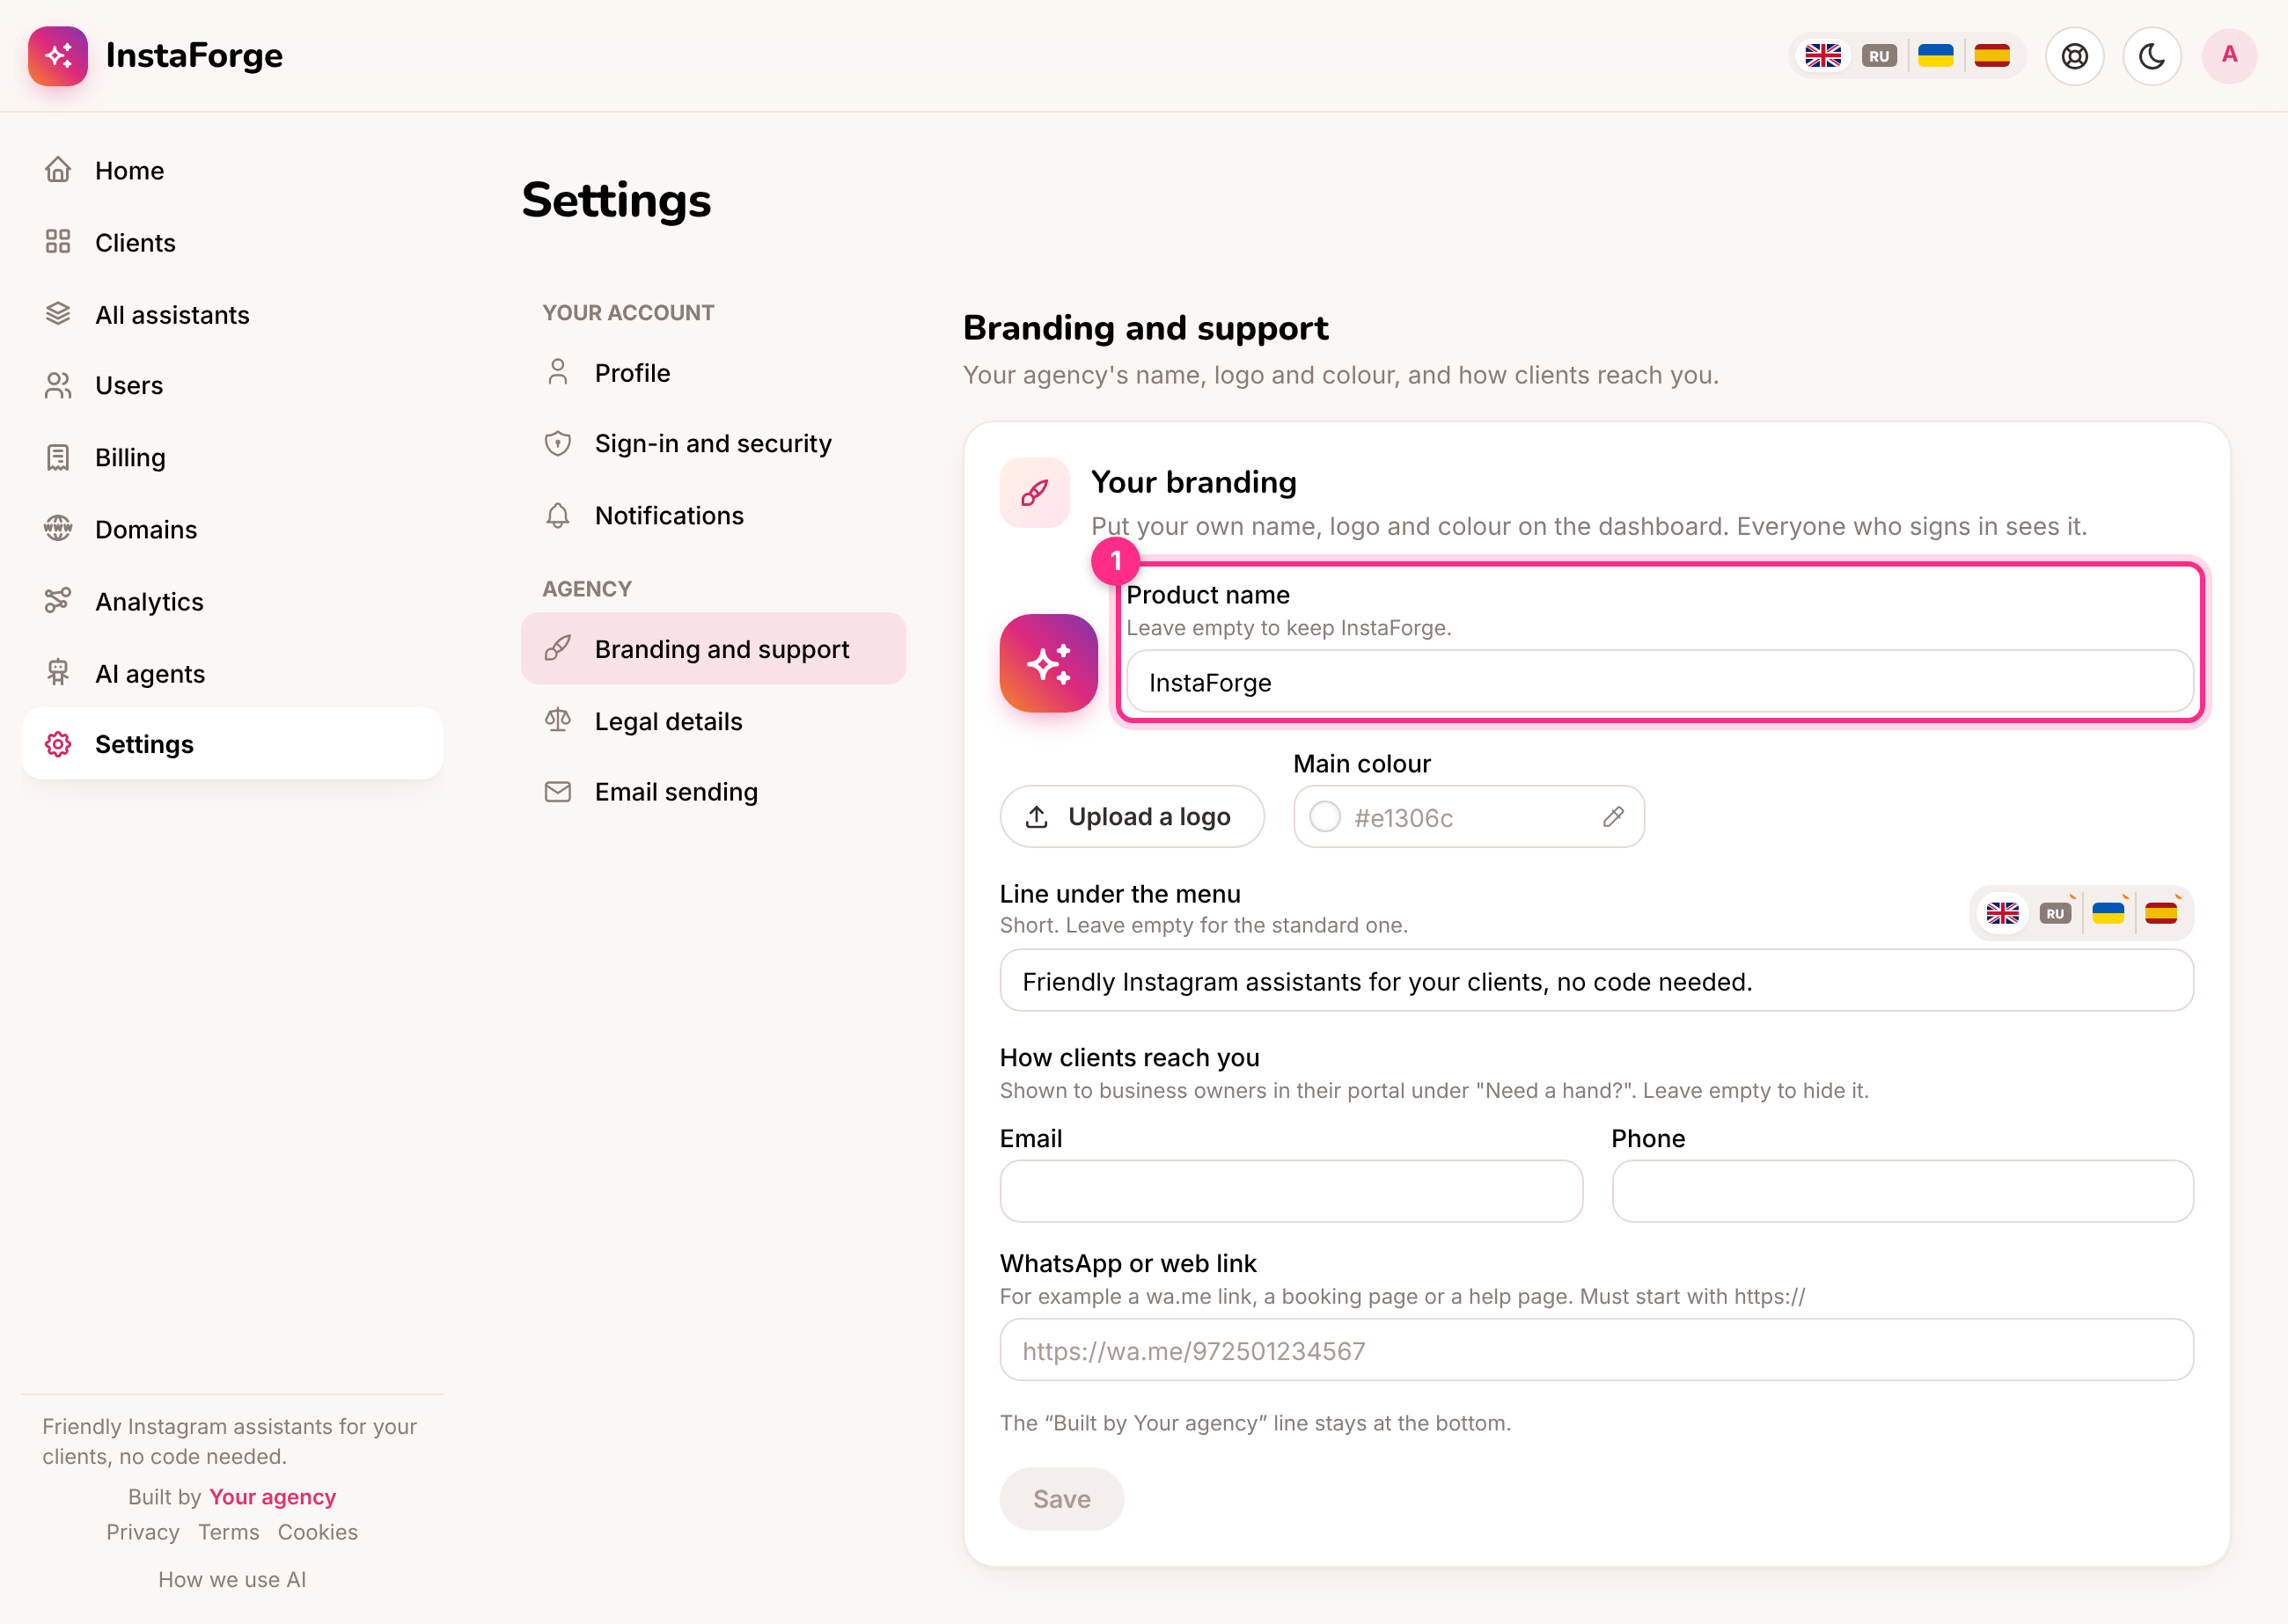Select Spanish flag for menu line

2161,913
